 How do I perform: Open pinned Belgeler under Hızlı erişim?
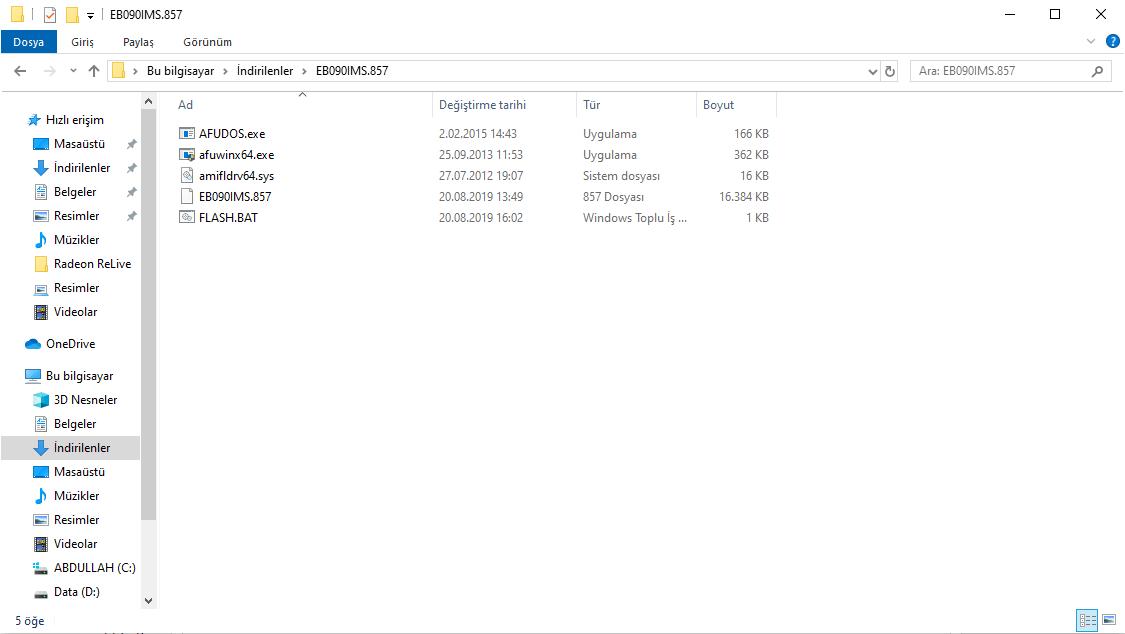pyautogui.click(x=75, y=191)
